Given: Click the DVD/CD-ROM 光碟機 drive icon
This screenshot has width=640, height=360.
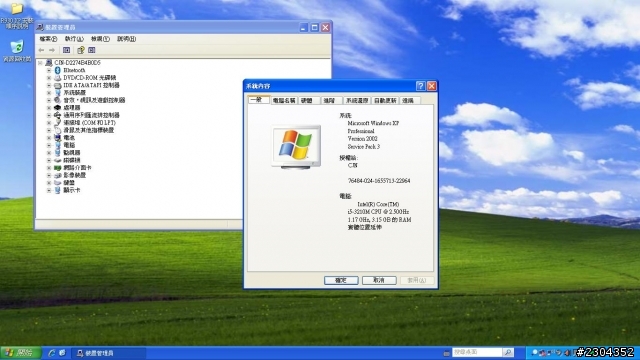Looking at the screenshot, I should (x=58, y=78).
